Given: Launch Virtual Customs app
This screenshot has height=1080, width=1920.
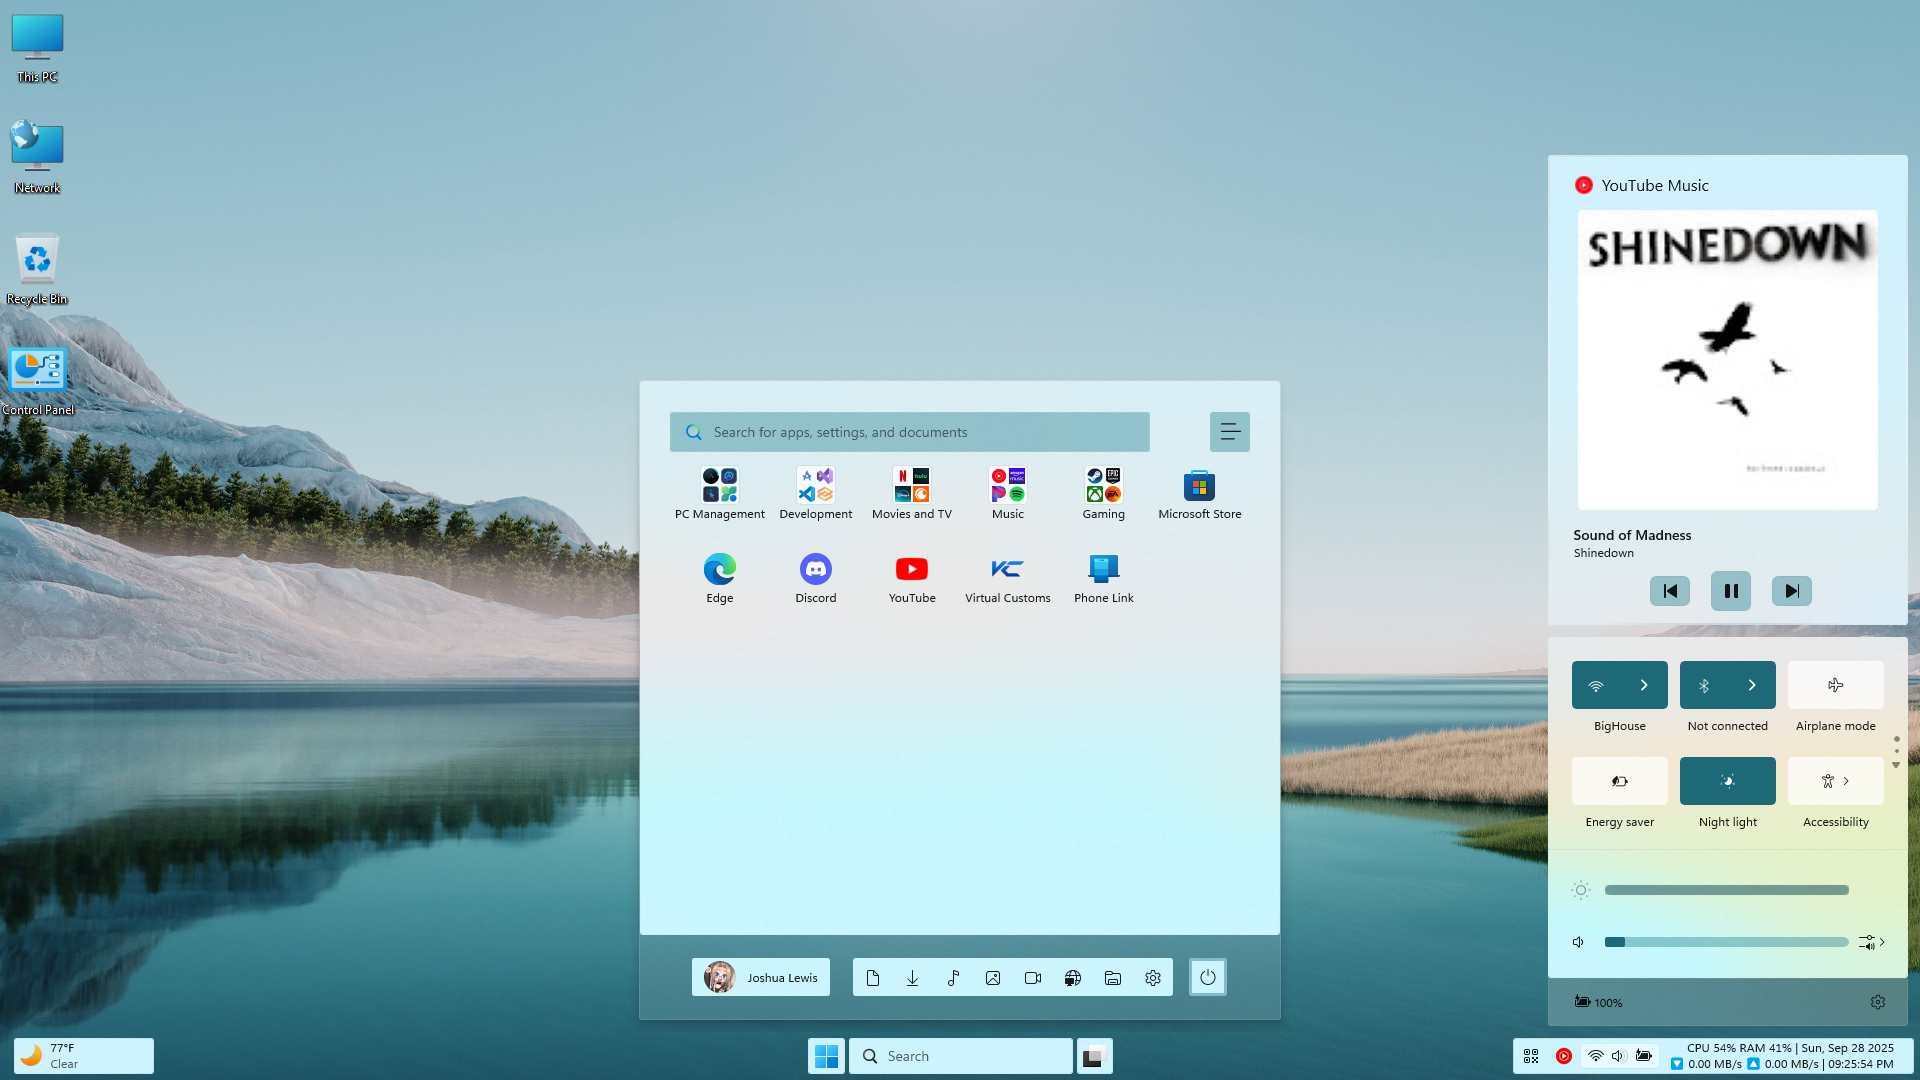Looking at the screenshot, I should pyautogui.click(x=1007, y=578).
